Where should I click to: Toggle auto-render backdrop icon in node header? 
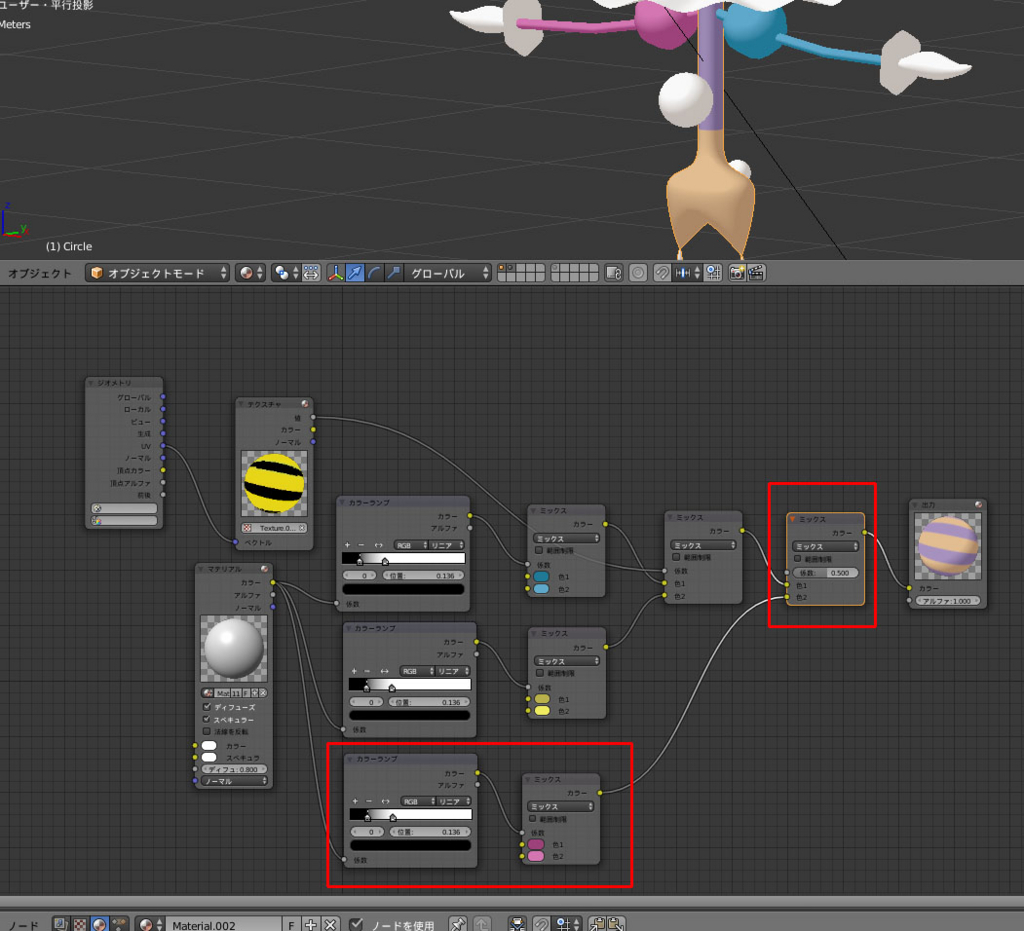[x=517, y=924]
